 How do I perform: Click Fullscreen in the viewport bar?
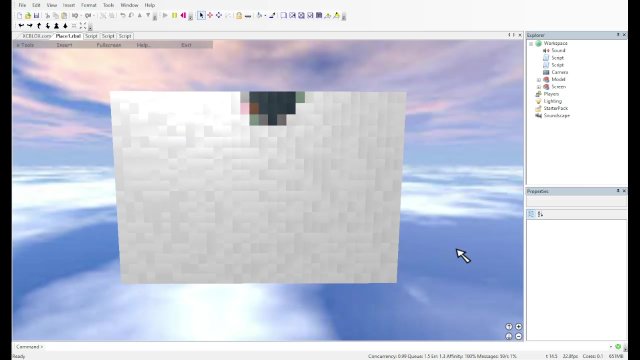tap(109, 45)
